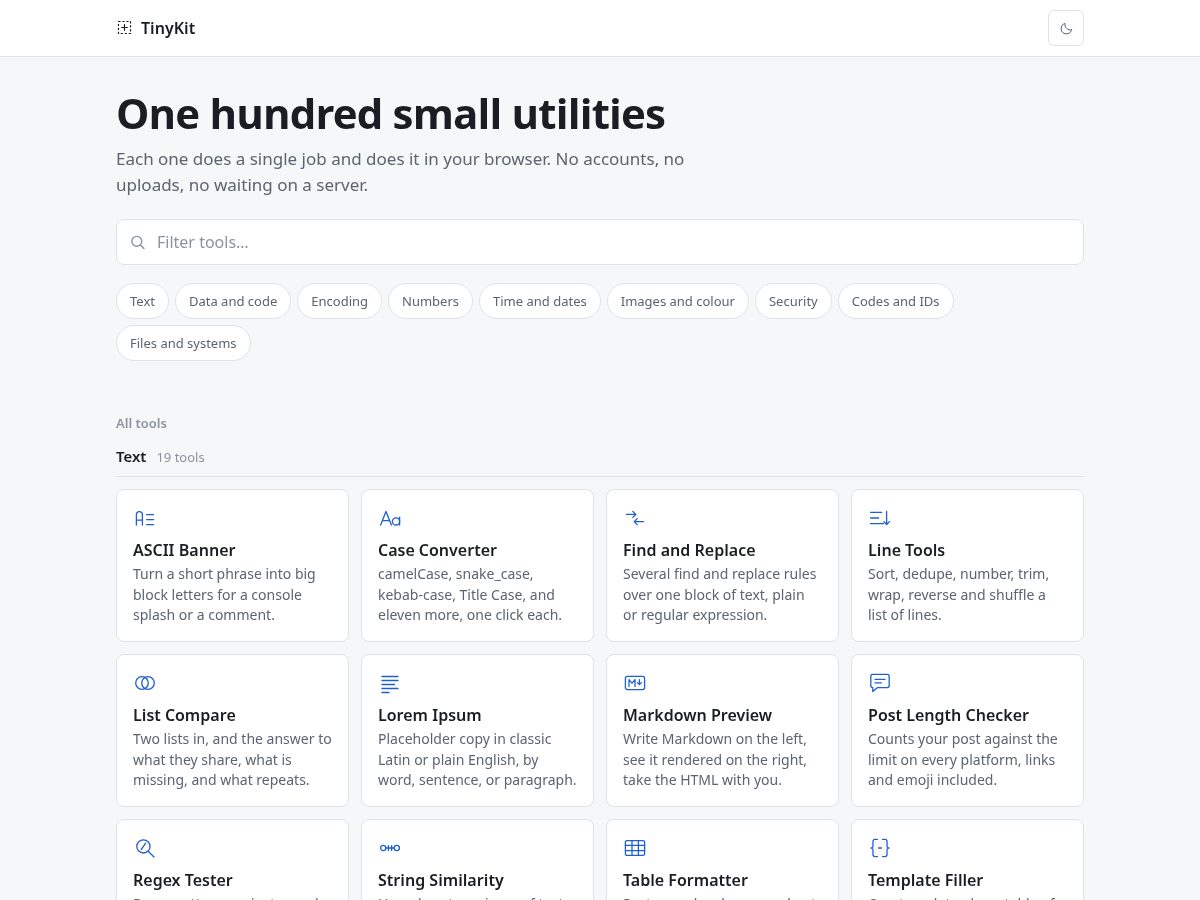The image size is (1200, 900).
Task: Select the Numbers category chip
Action: [x=430, y=301]
